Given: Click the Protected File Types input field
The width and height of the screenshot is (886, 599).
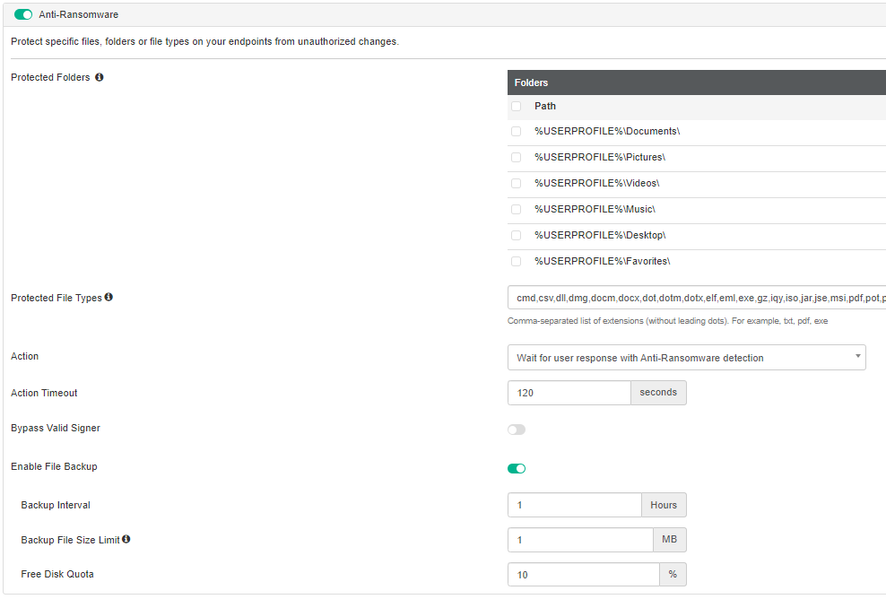Looking at the screenshot, I should point(696,298).
